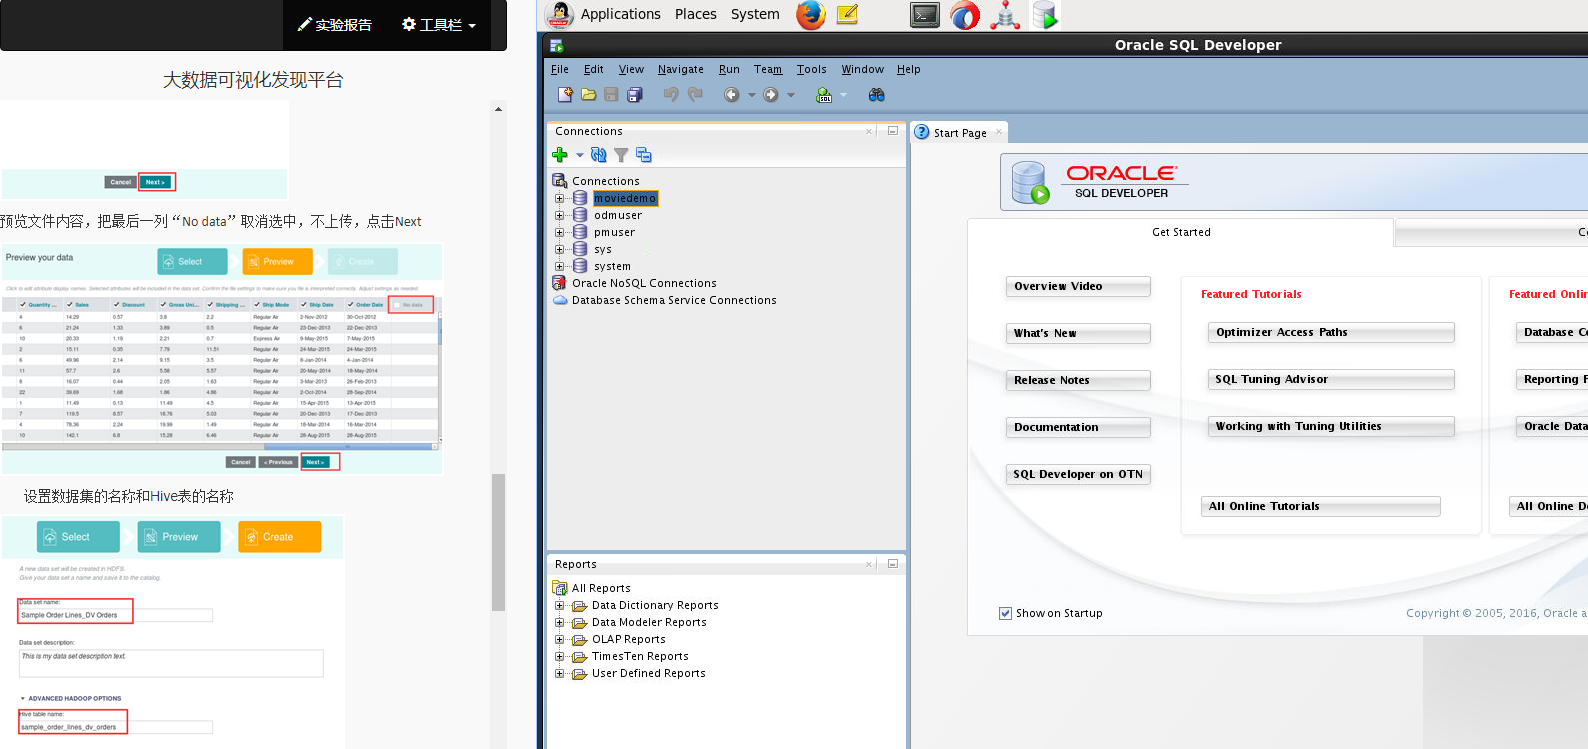Screen dimensions: 1588x749
Task: Open Release Notes button
Action: click(1078, 380)
